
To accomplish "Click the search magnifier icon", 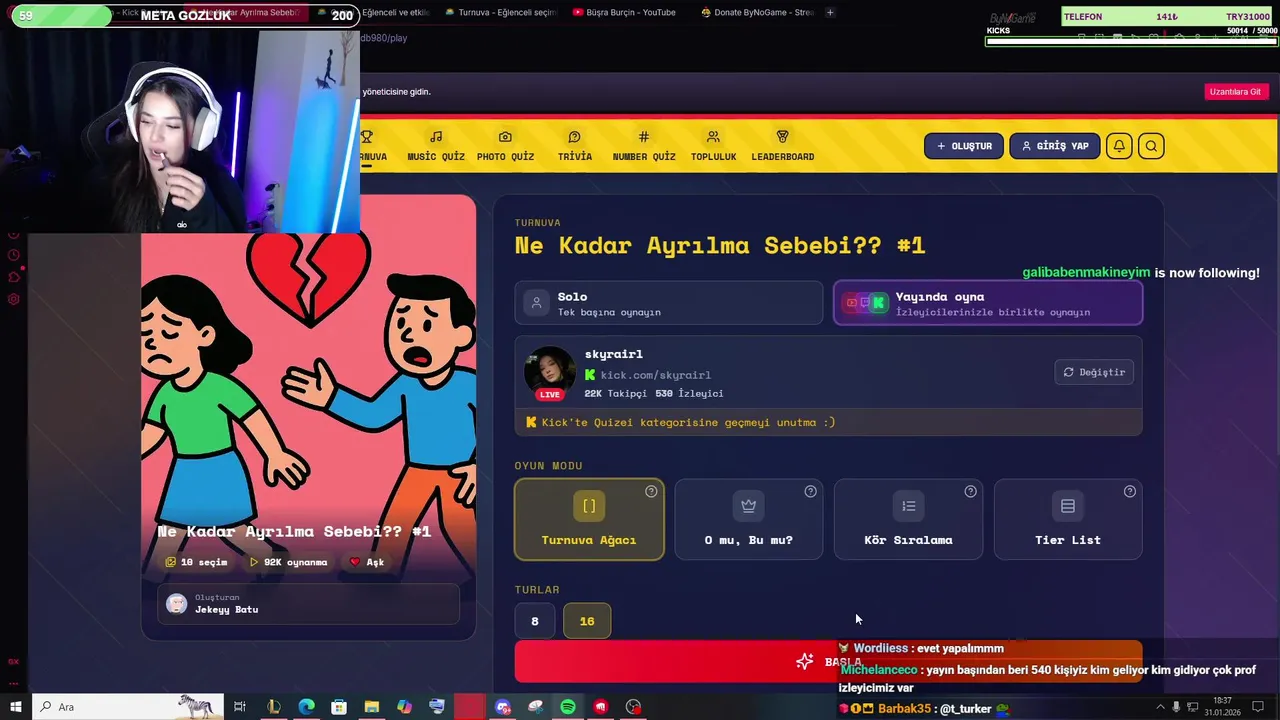I will coord(1151,146).
